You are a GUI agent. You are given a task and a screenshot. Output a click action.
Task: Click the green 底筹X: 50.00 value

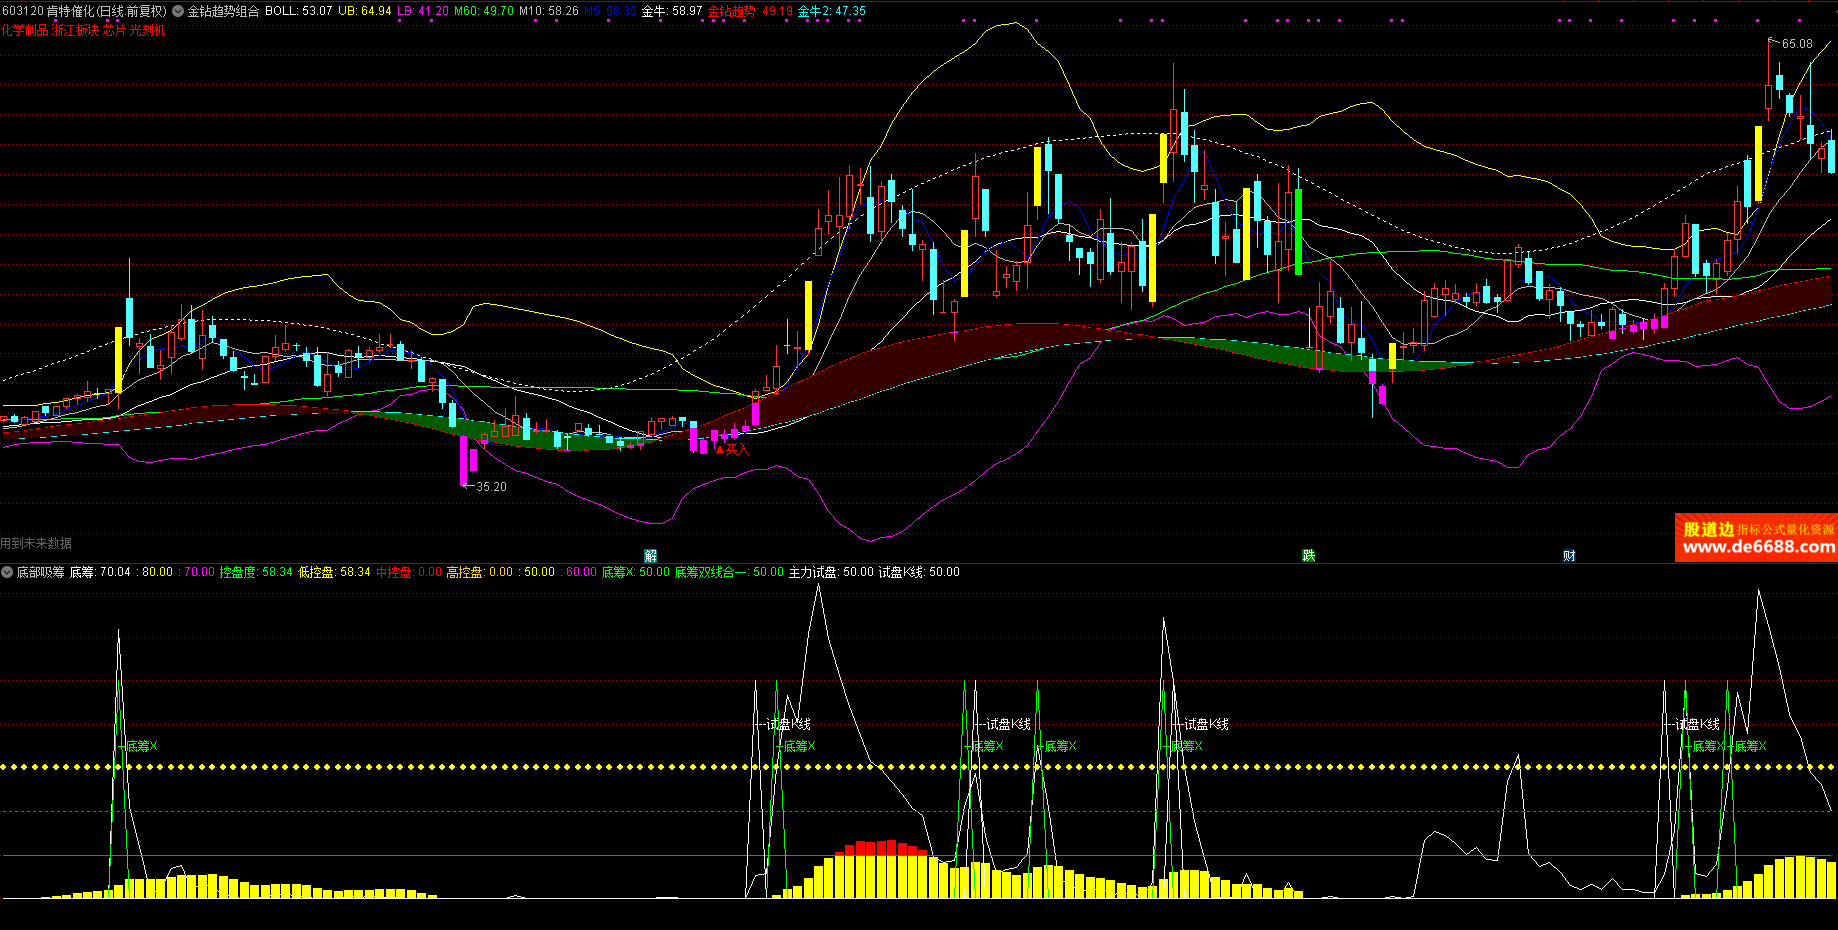pos(636,572)
